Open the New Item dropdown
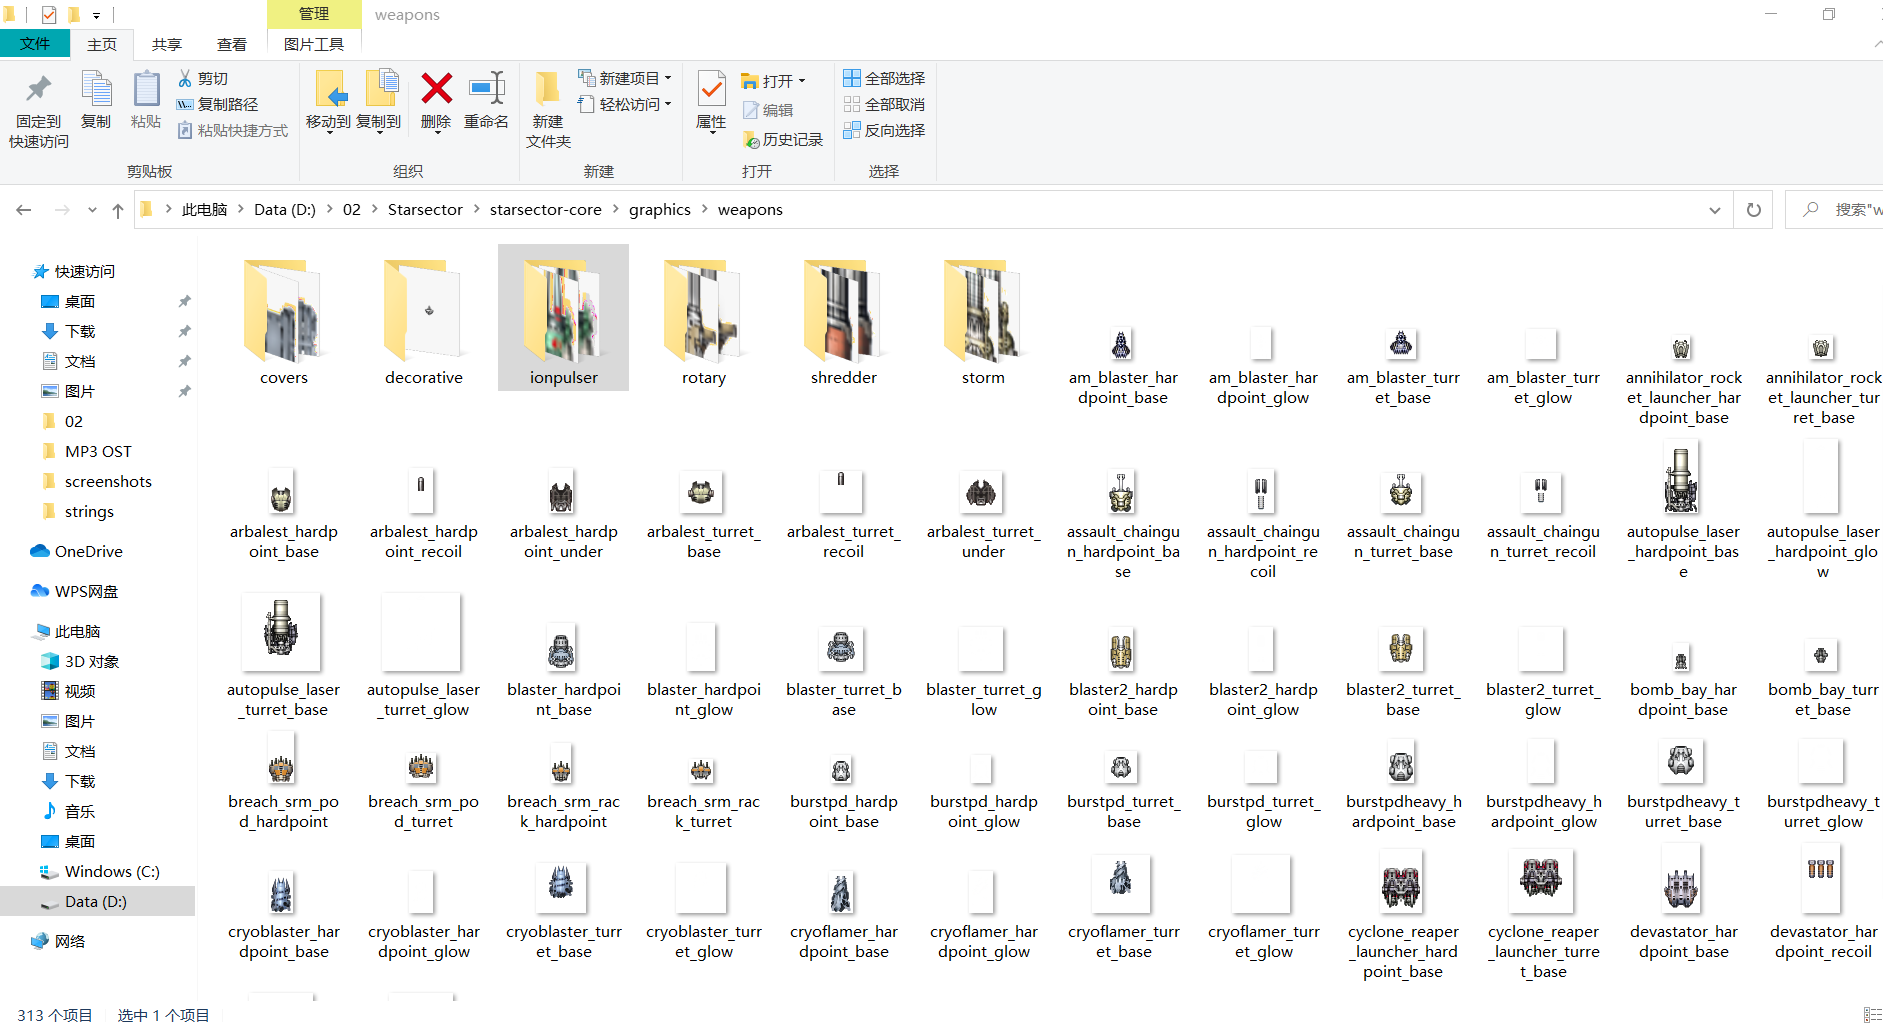The image size is (1883, 1030). [x=625, y=78]
